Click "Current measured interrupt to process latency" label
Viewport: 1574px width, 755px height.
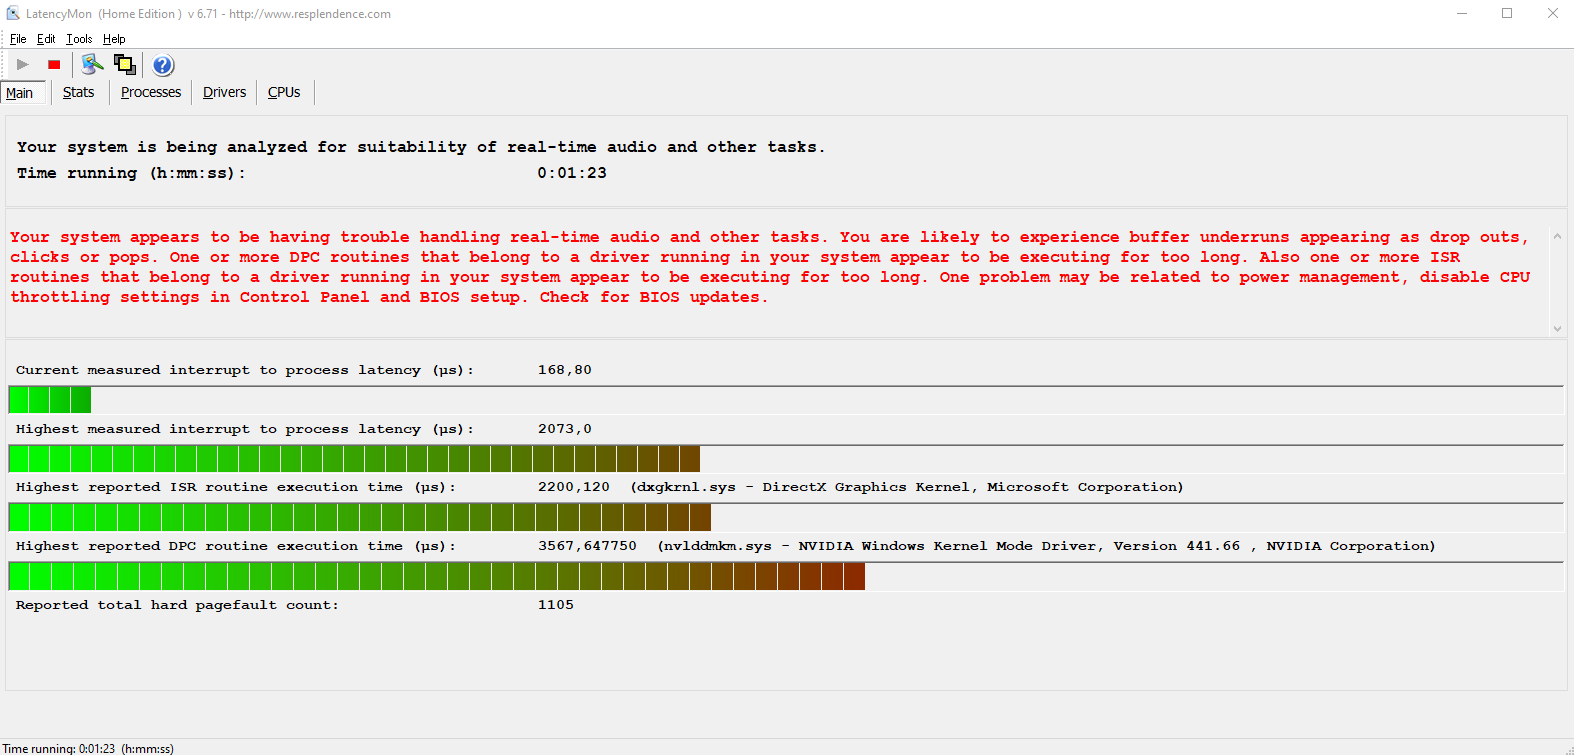(x=245, y=370)
